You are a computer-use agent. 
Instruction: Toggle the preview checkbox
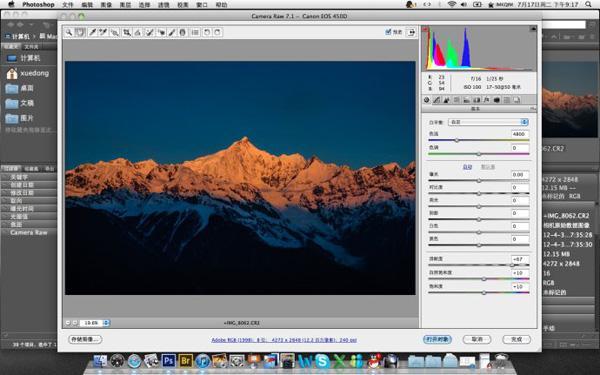[x=388, y=32]
